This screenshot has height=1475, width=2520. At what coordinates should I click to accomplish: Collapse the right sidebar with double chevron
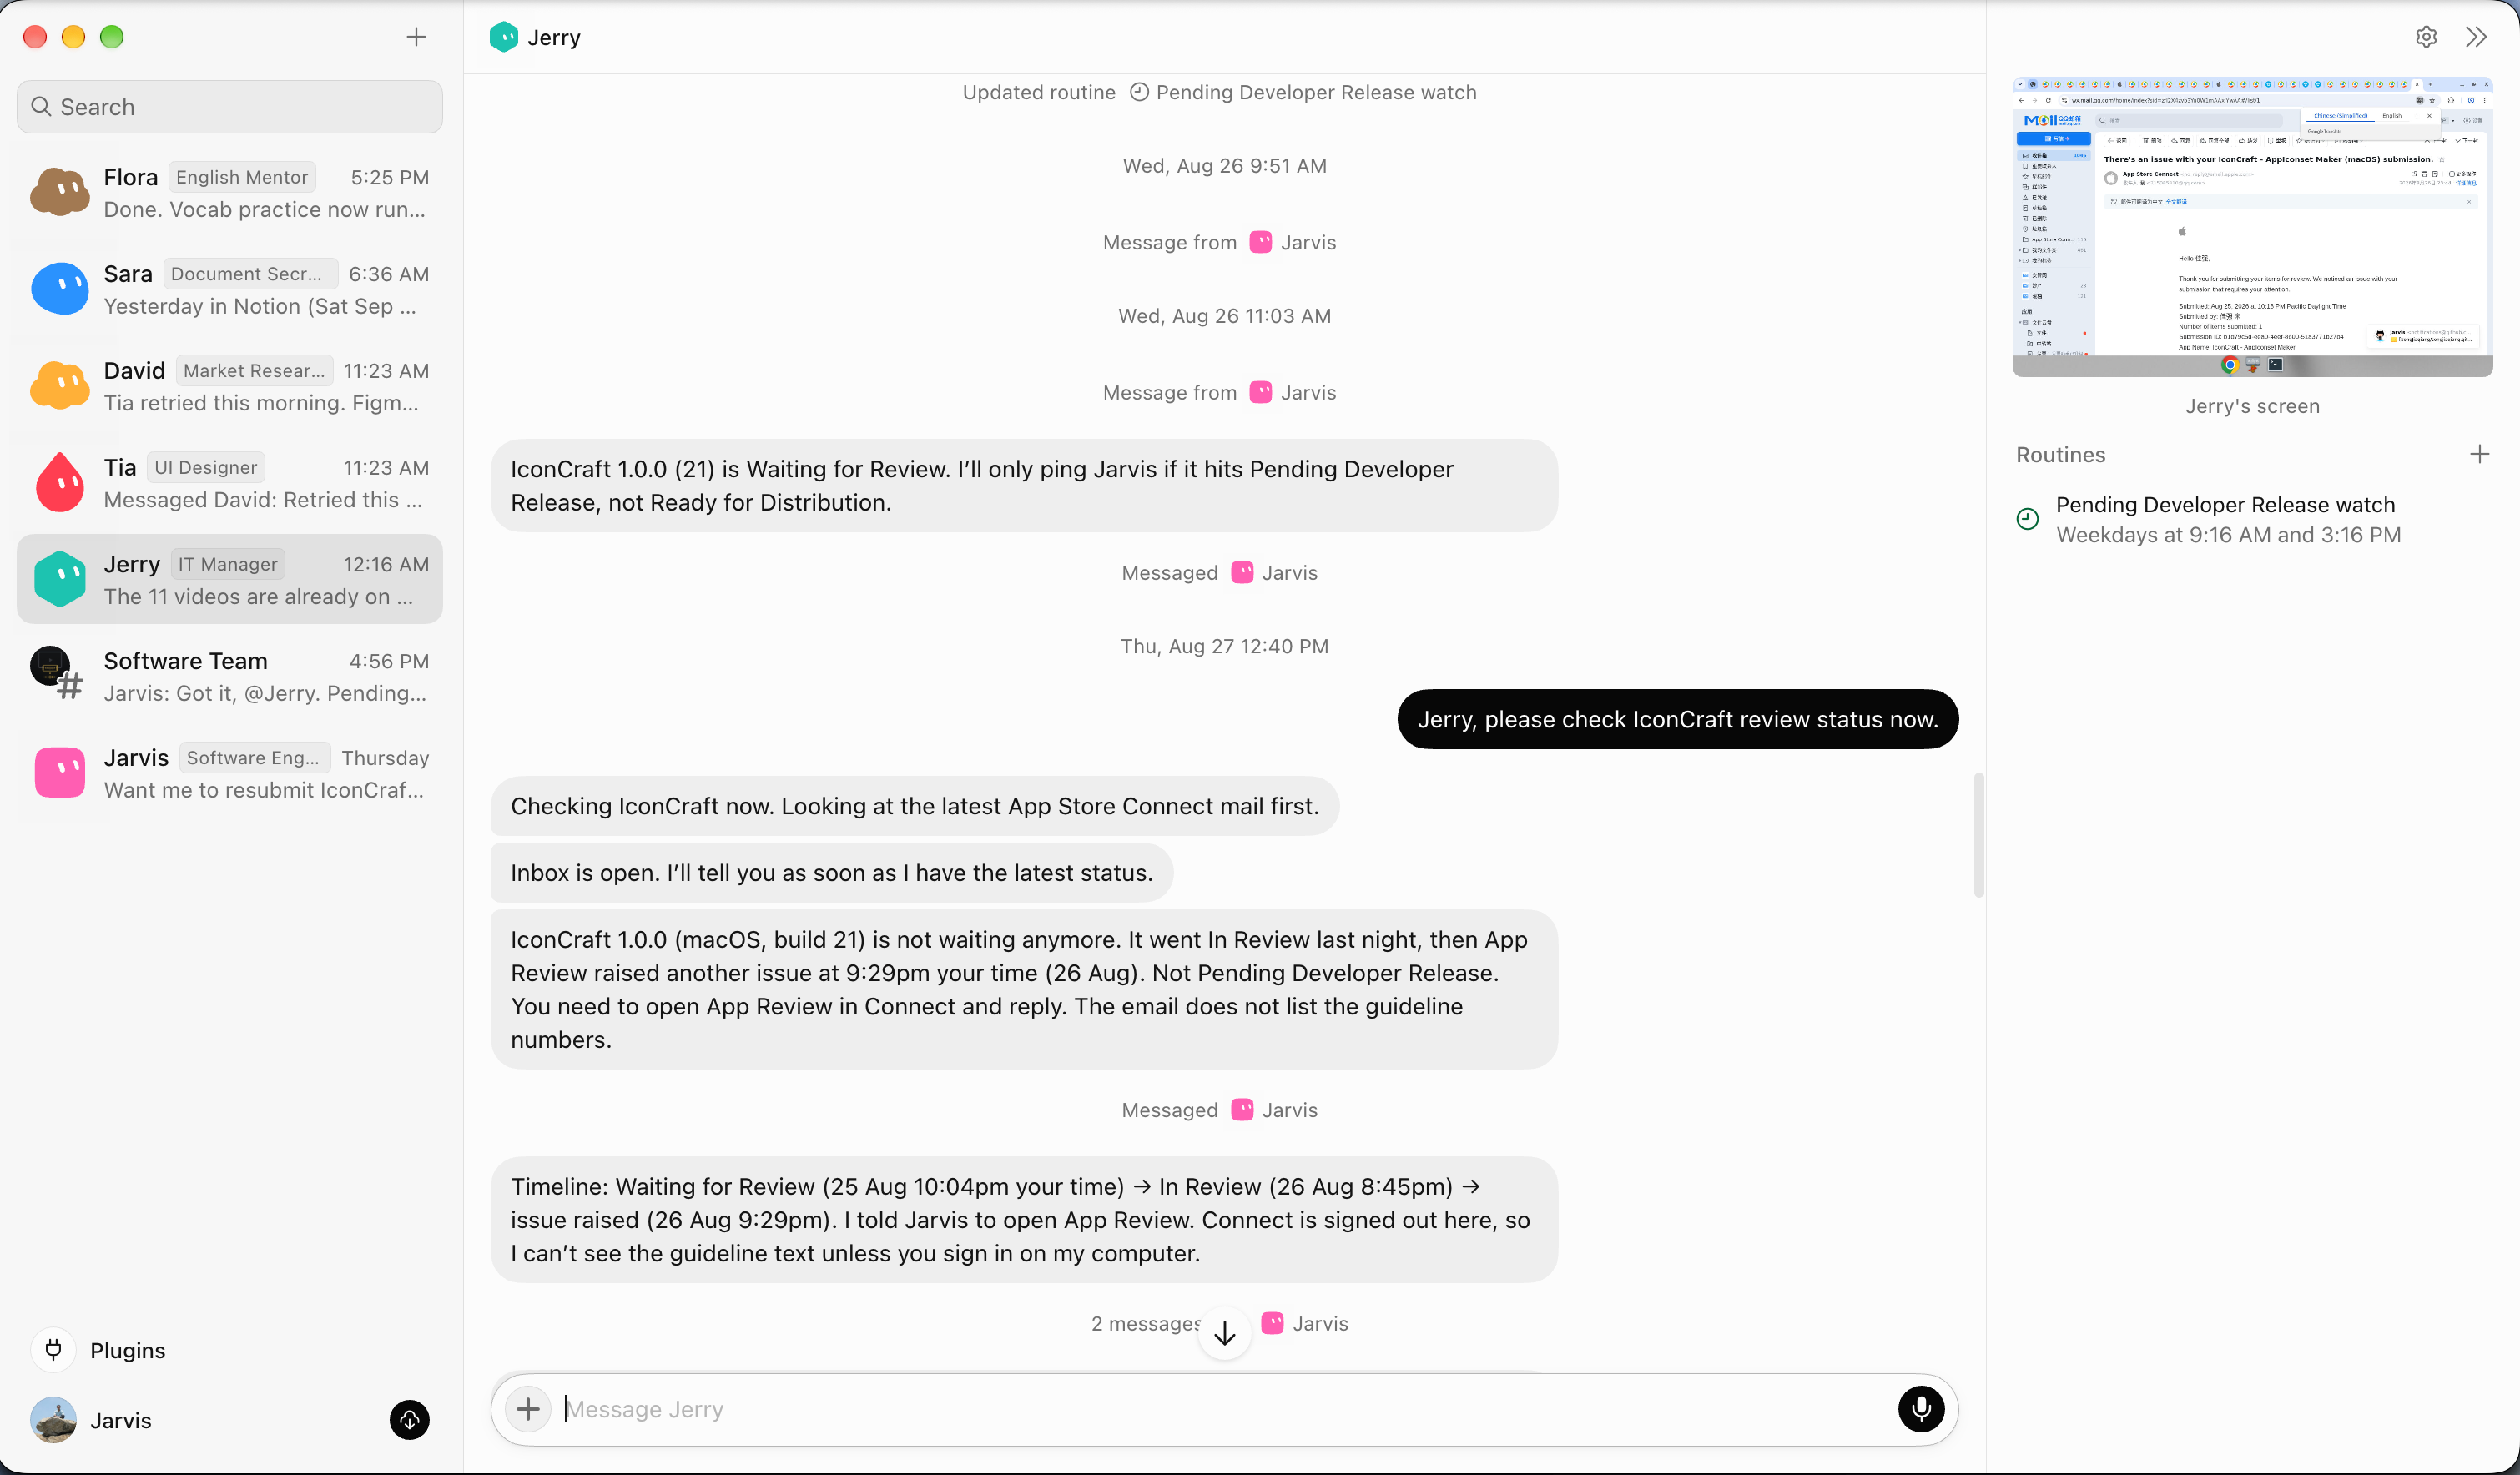2477,37
